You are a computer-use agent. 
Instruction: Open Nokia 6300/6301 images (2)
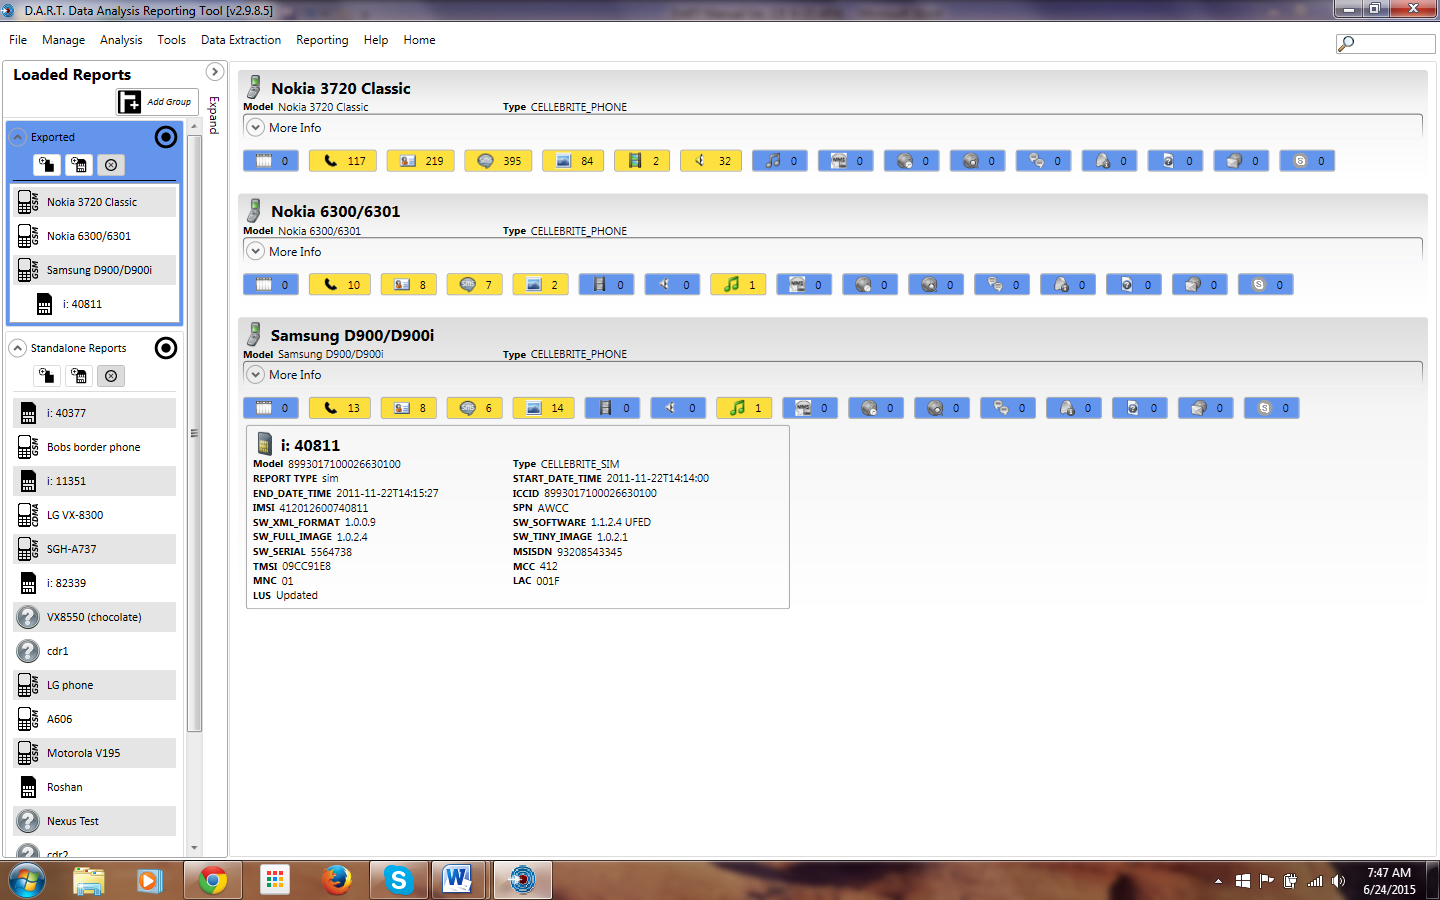[541, 285]
